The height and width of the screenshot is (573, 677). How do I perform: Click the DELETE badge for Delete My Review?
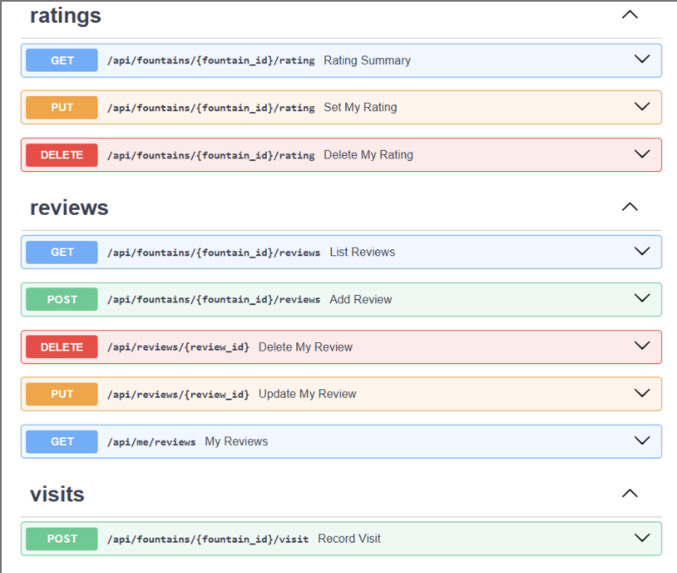point(62,347)
